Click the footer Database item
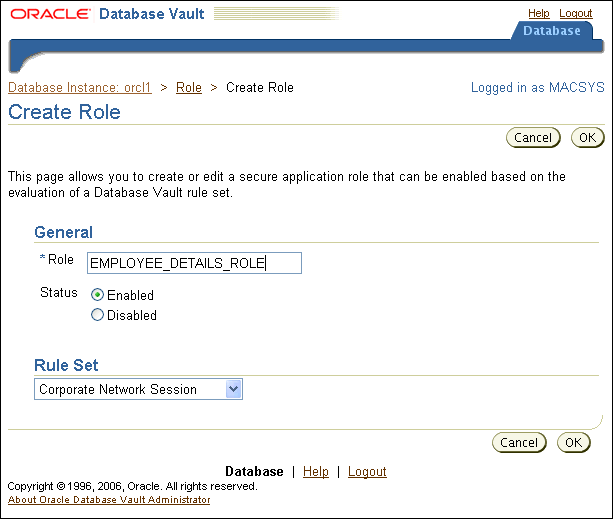The width and height of the screenshot is (613, 519). click(x=254, y=471)
